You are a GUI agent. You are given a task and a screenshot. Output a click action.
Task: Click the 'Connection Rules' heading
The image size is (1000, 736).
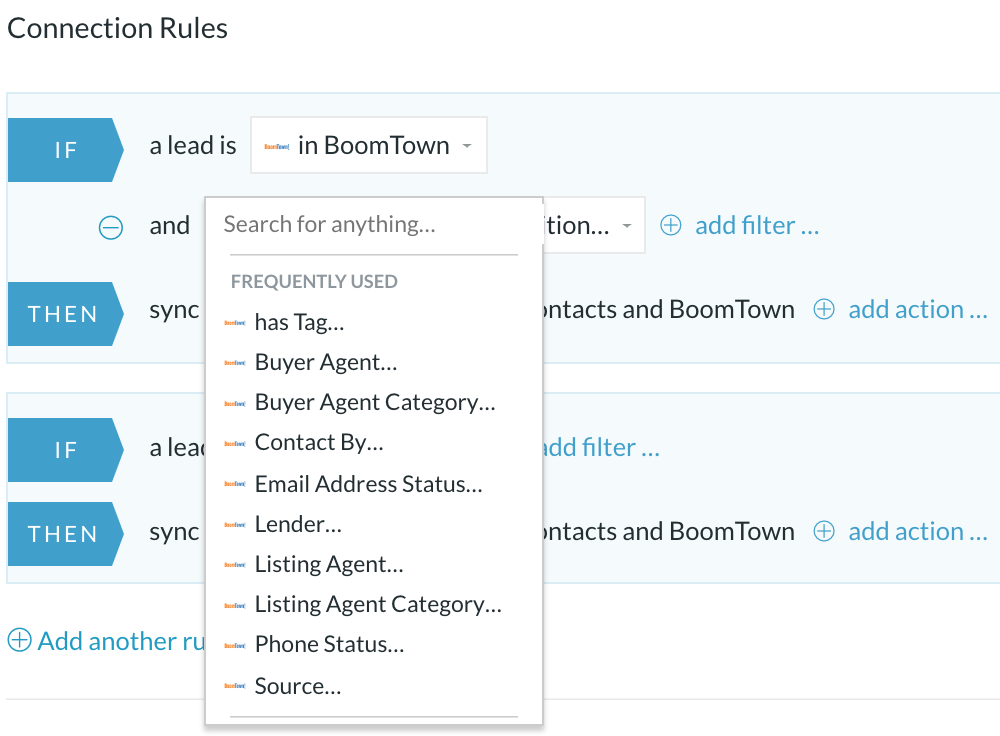point(117,29)
